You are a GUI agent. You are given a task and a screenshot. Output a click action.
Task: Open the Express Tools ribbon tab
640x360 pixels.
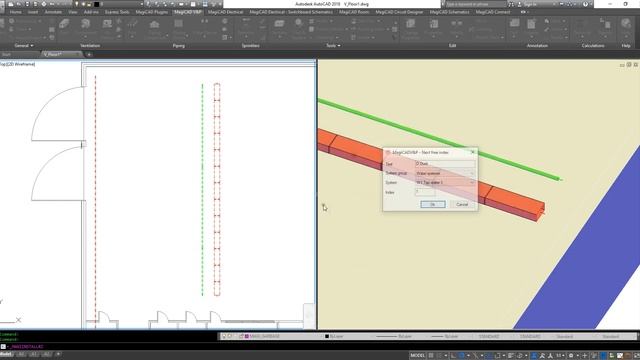117,12
